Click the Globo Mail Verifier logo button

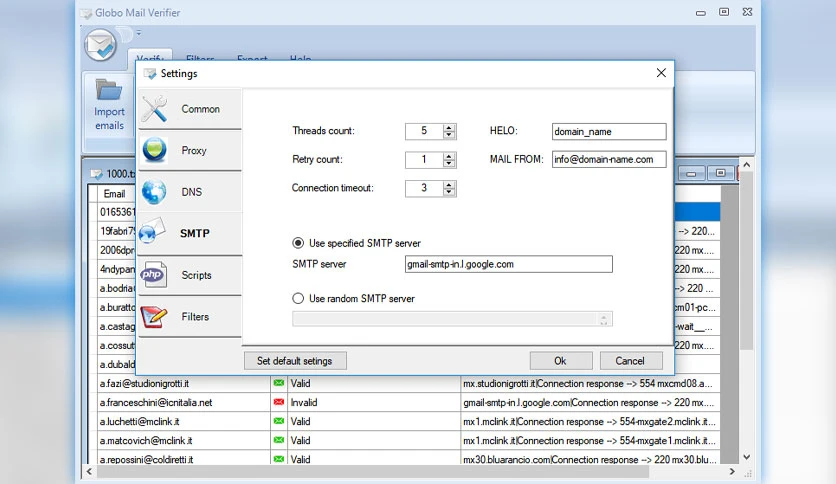100,45
